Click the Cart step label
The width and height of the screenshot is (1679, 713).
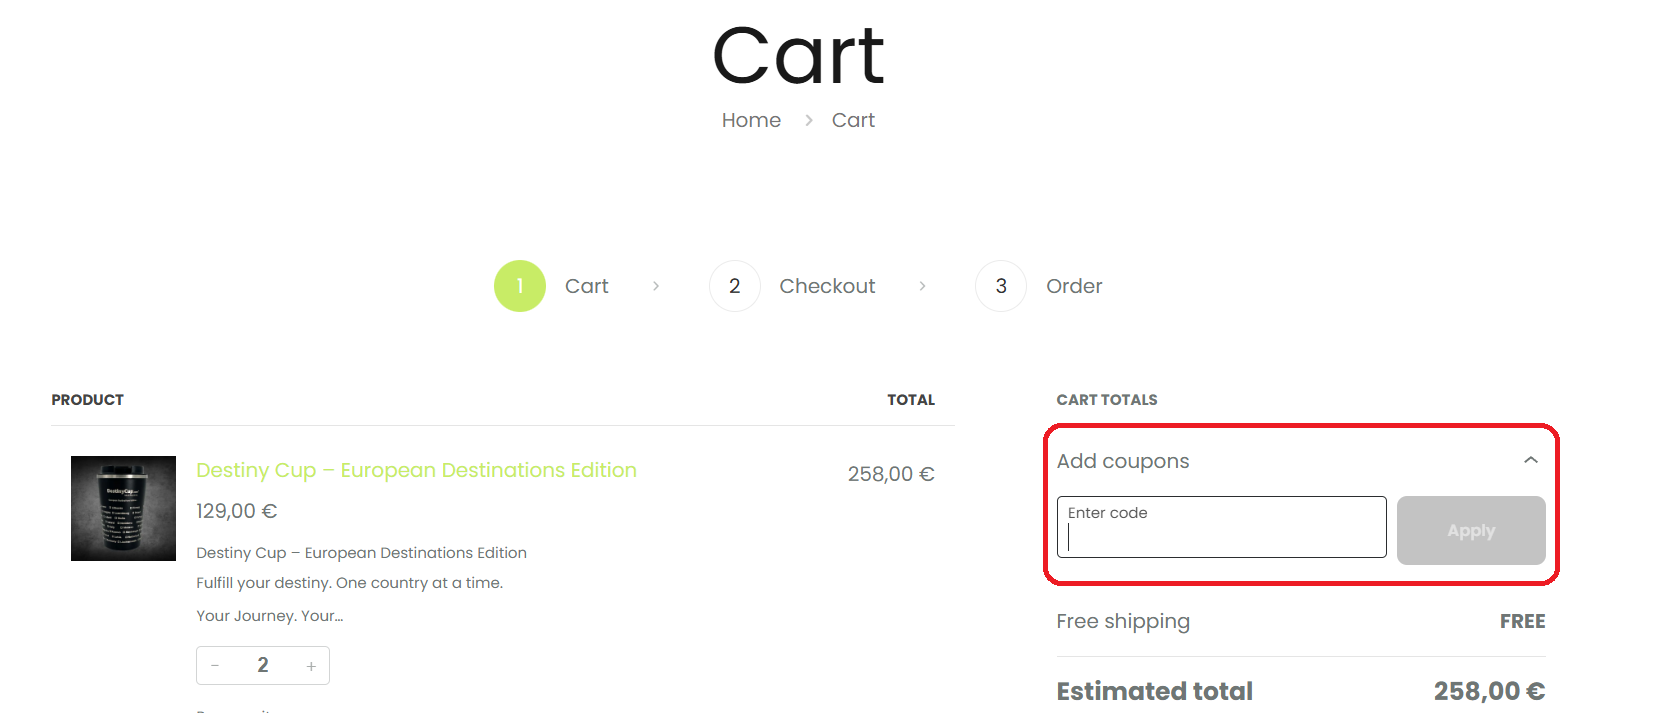tap(586, 286)
